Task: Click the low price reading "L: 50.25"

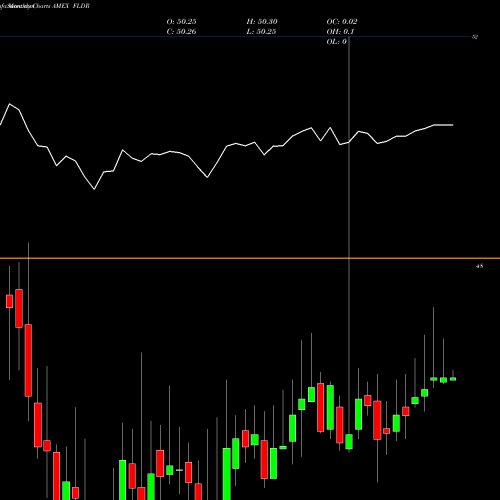Action: pos(261,32)
